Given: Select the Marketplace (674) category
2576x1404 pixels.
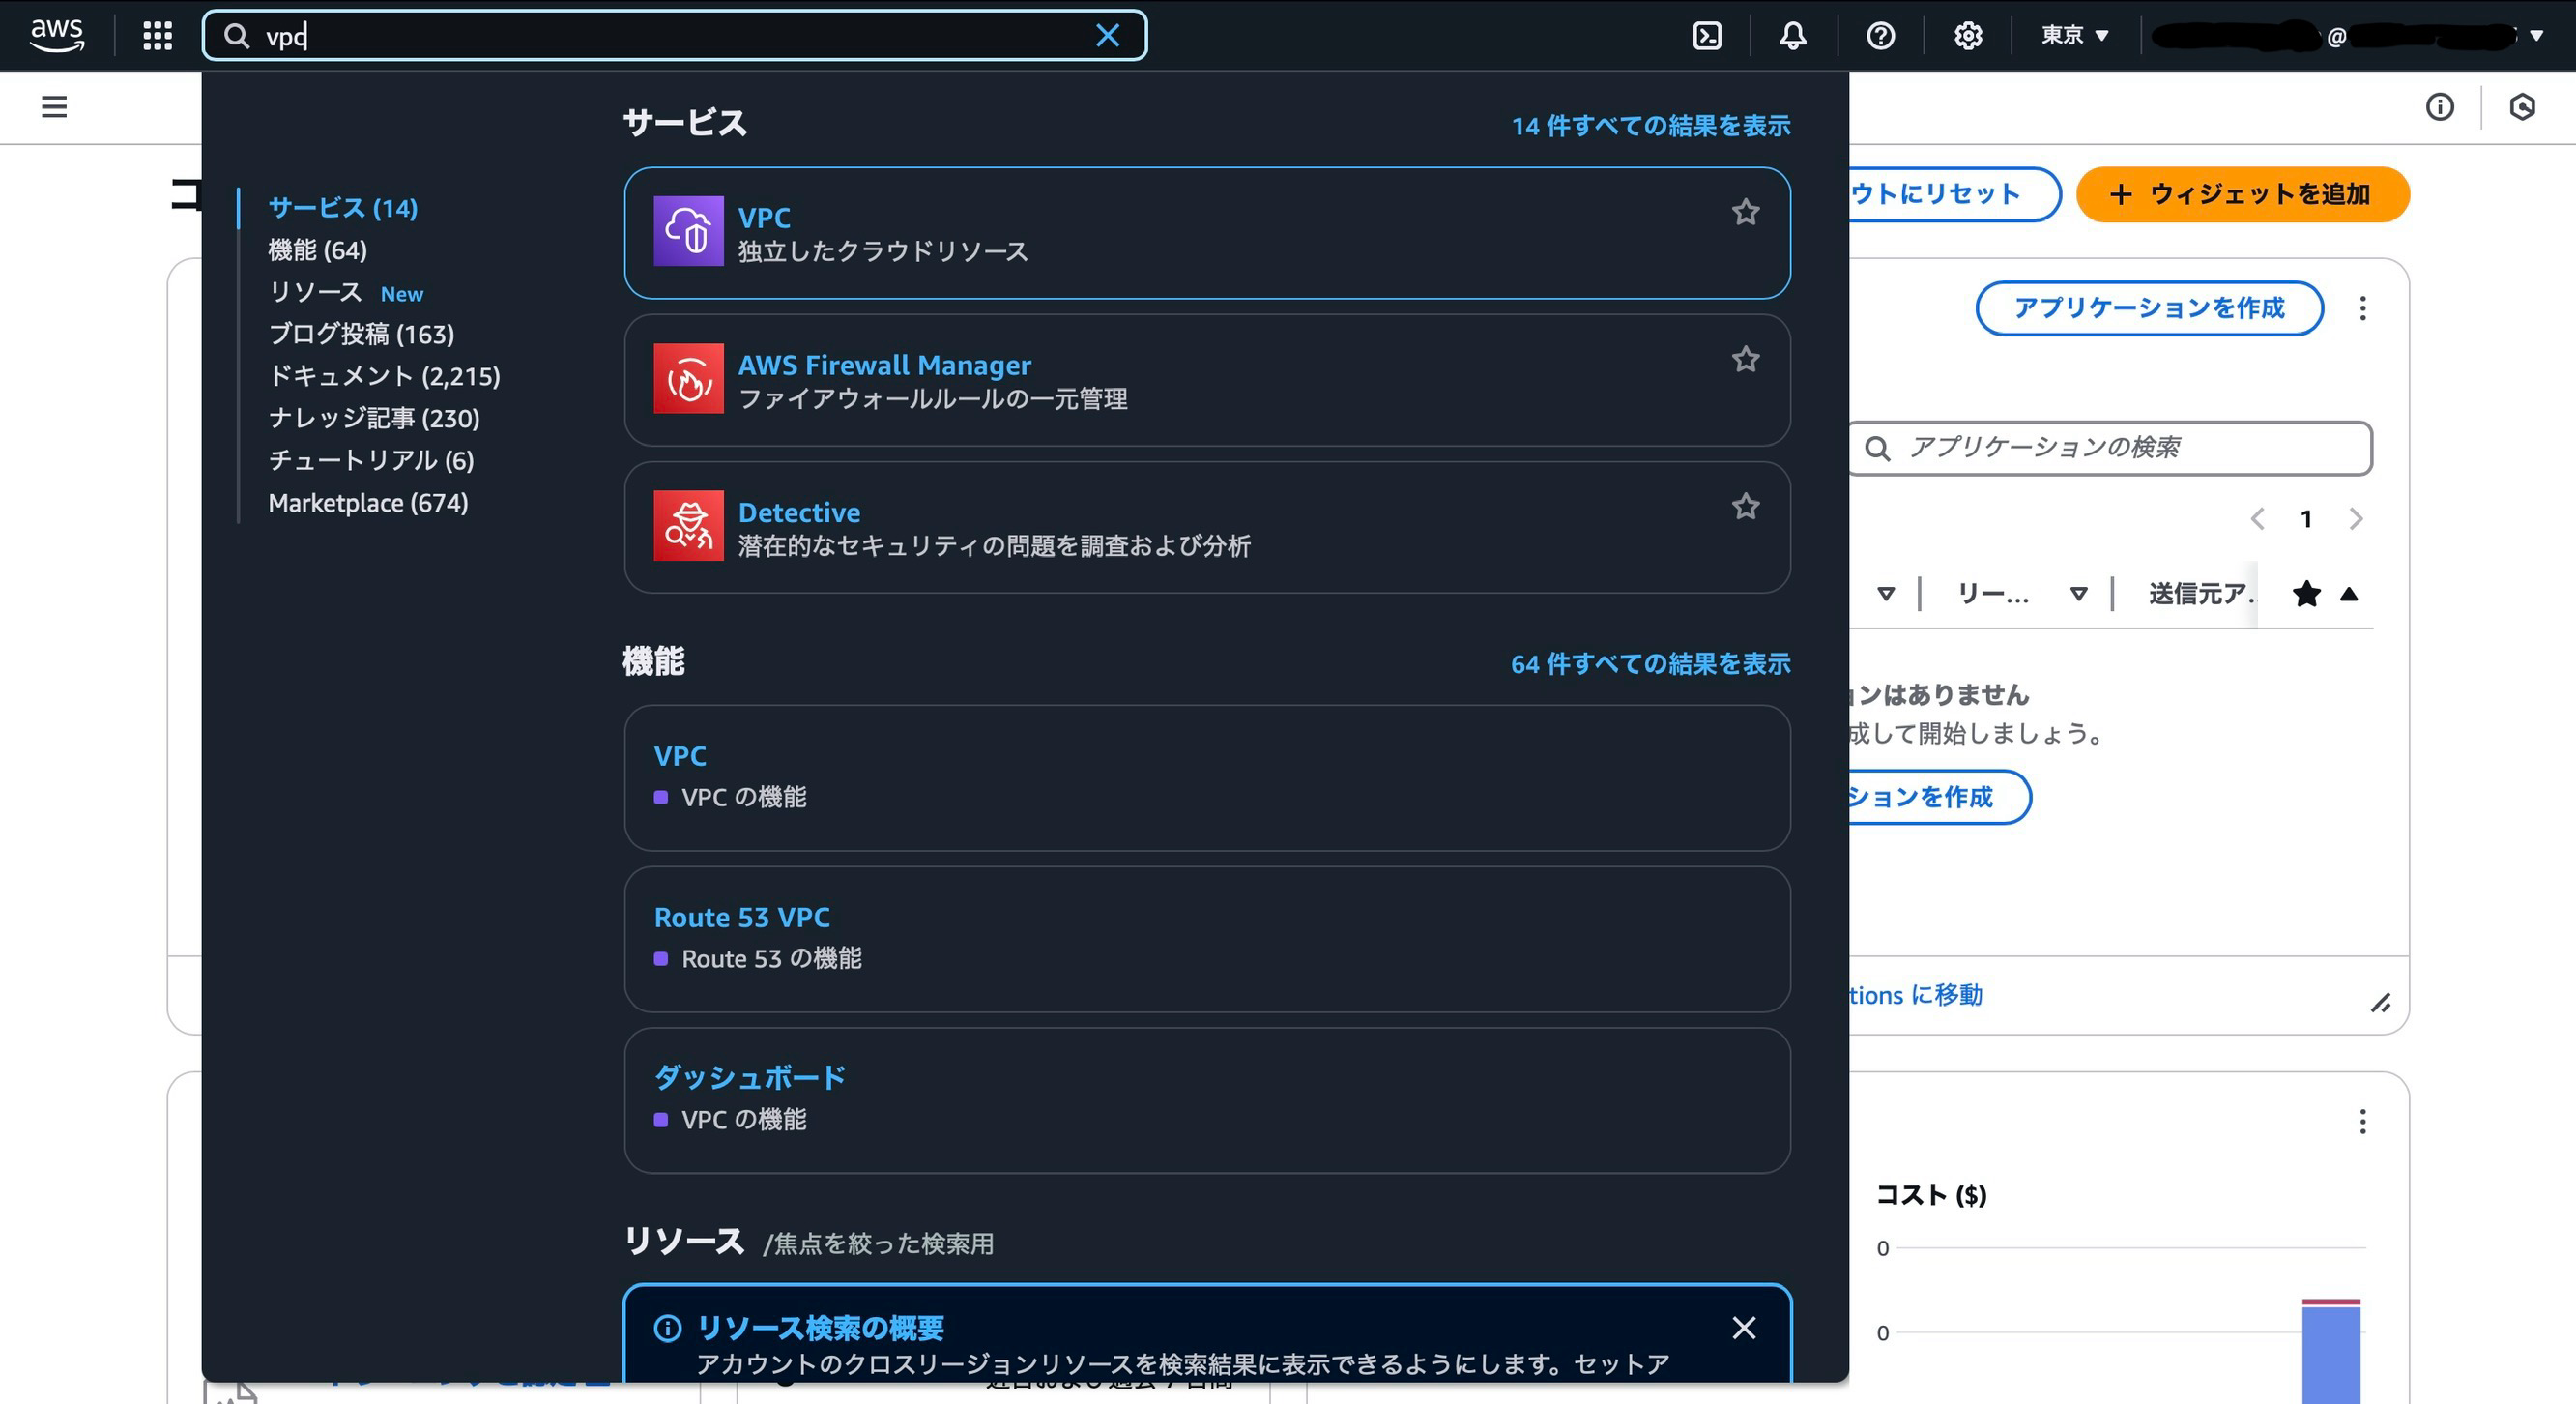Looking at the screenshot, I should (x=368, y=502).
